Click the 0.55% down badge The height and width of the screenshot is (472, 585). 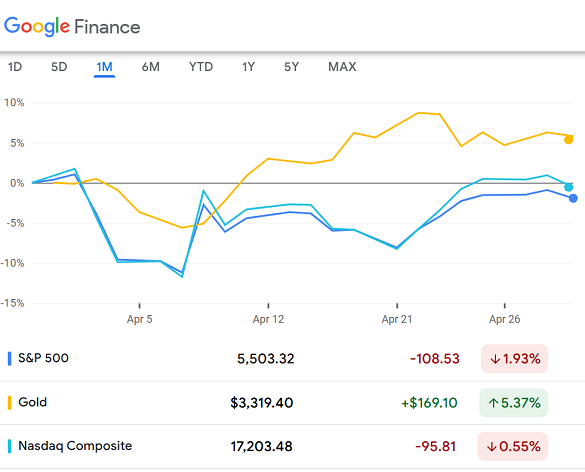click(513, 446)
